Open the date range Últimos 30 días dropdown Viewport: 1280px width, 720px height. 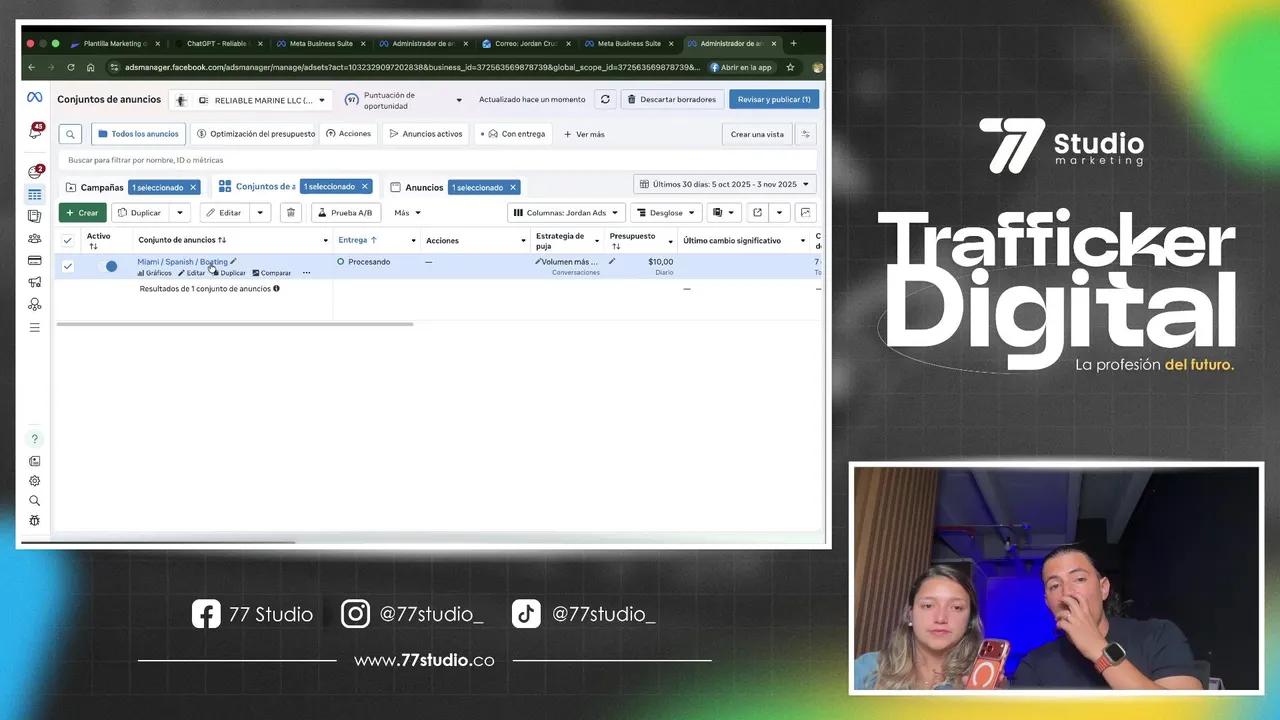coord(725,184)
